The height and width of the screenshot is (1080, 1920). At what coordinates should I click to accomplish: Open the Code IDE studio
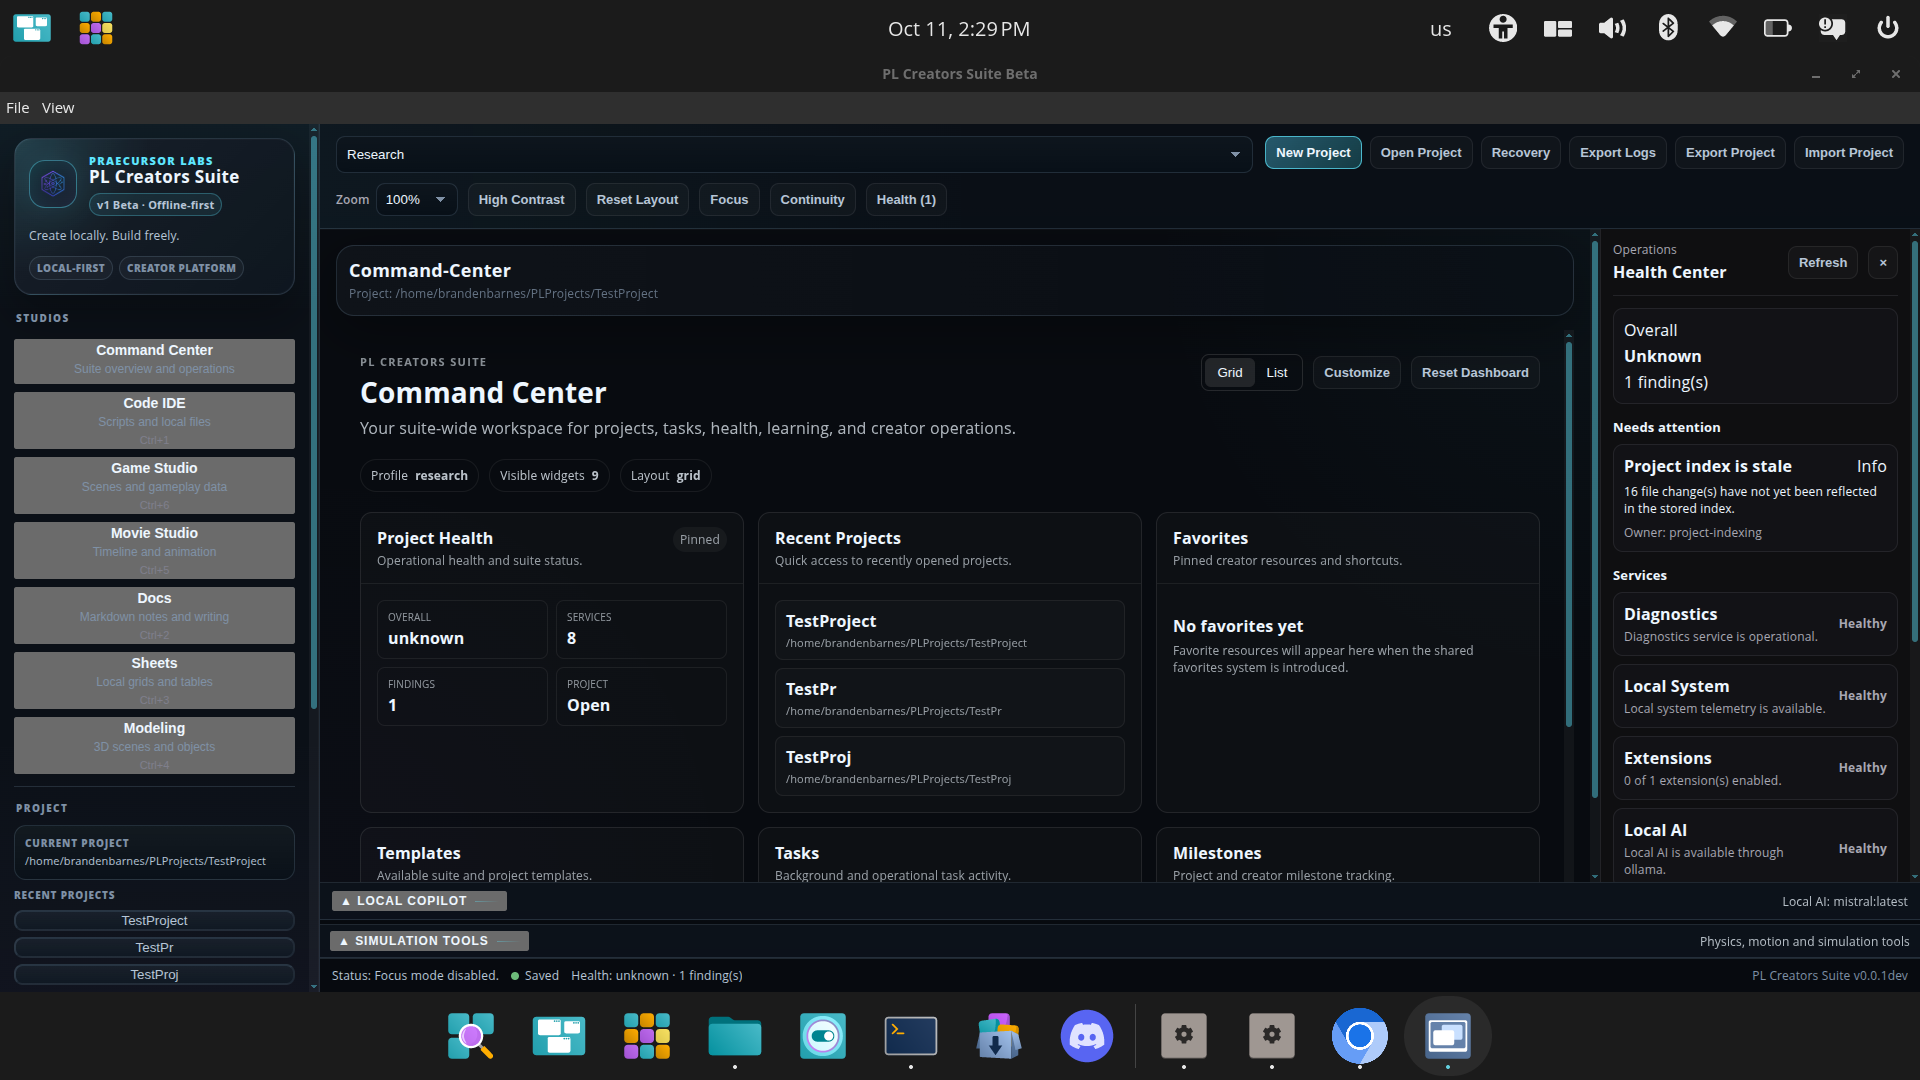point(154,420)
